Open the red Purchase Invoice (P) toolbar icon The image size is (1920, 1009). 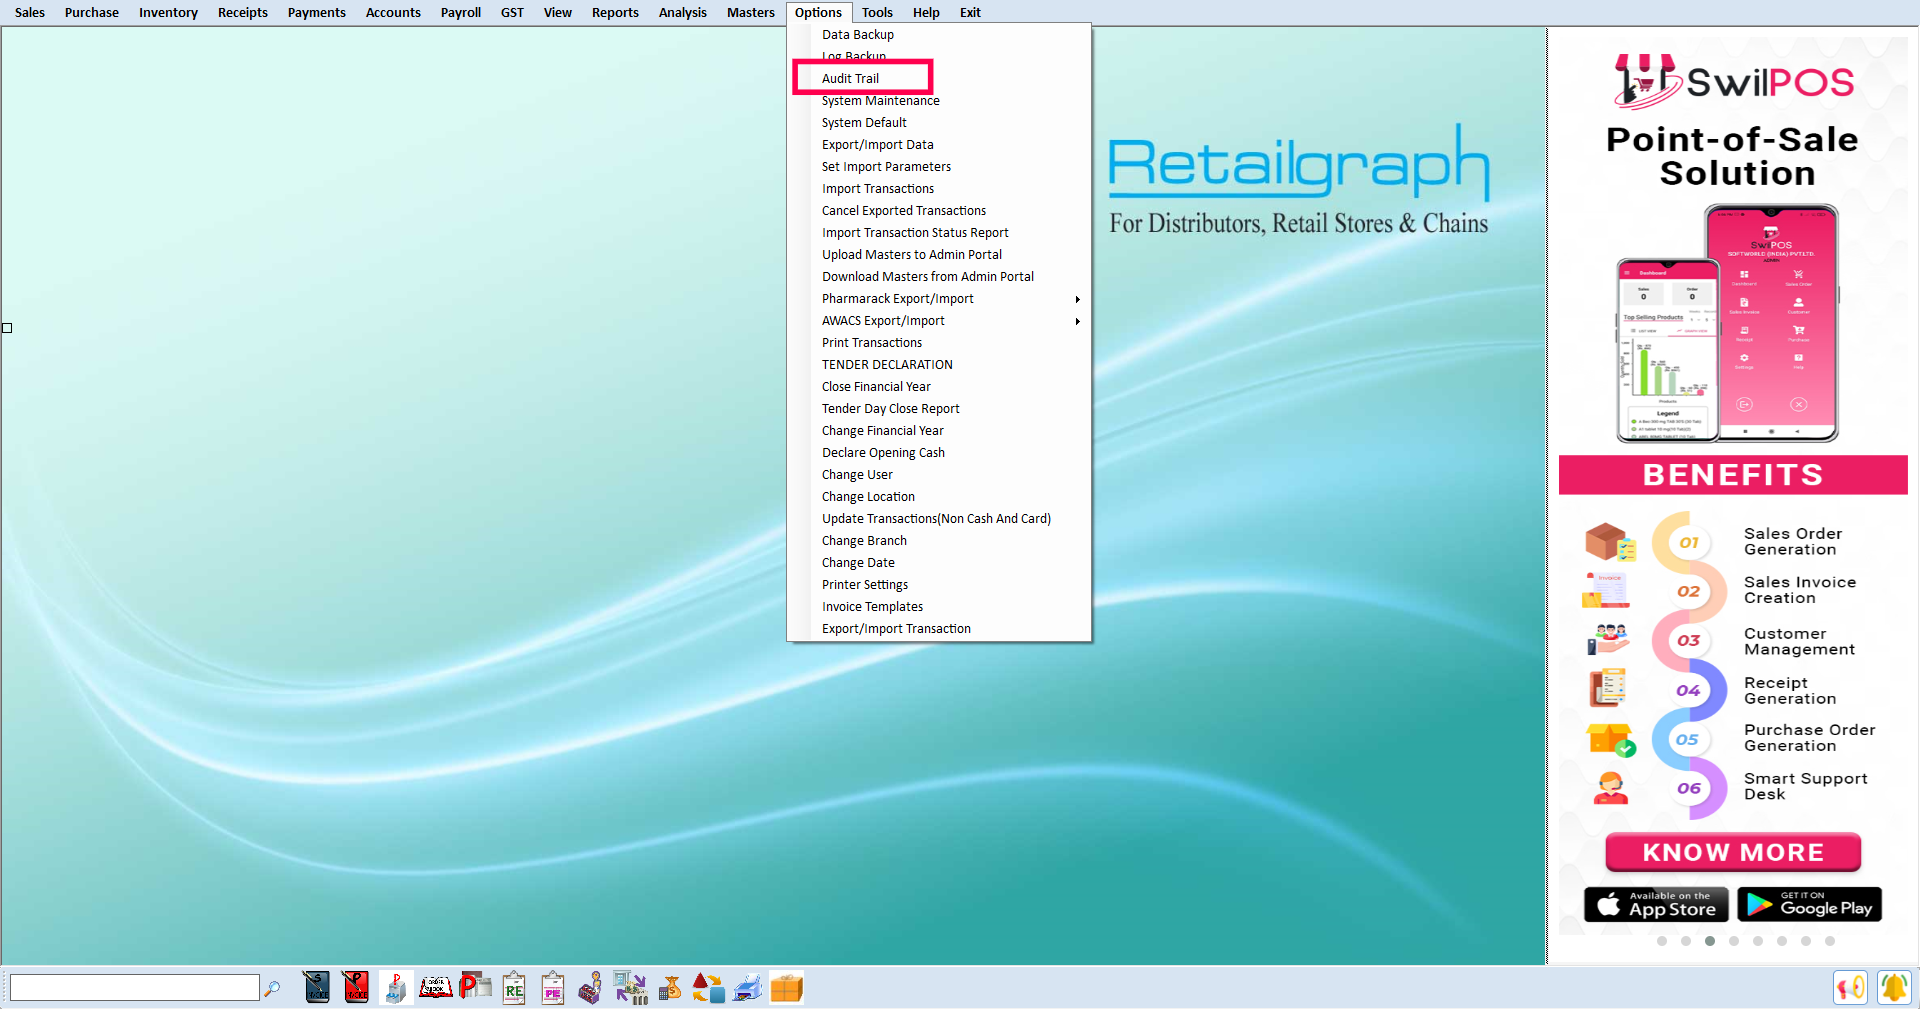coord(356,988)
